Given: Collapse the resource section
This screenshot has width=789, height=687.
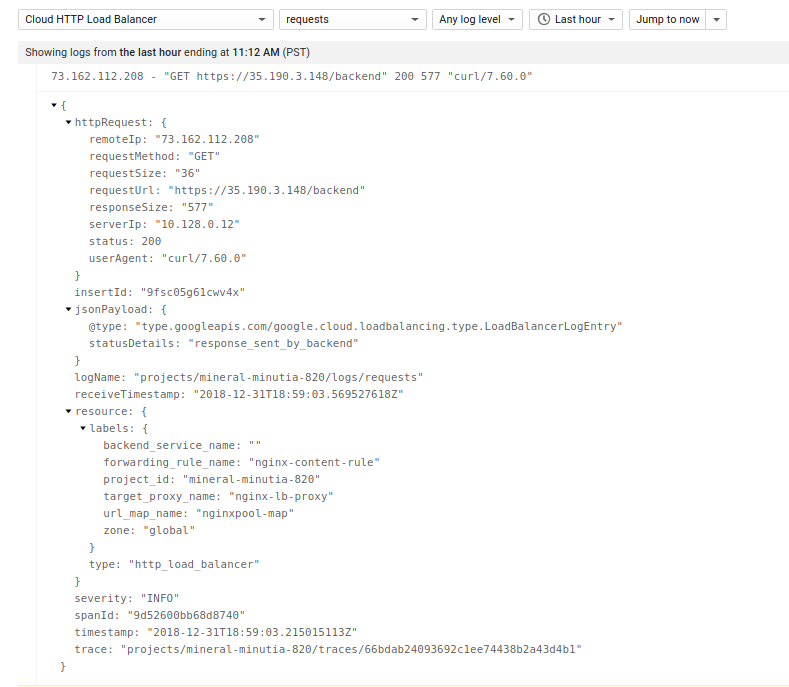Looking at the screenshot, I should pos(68,411).
